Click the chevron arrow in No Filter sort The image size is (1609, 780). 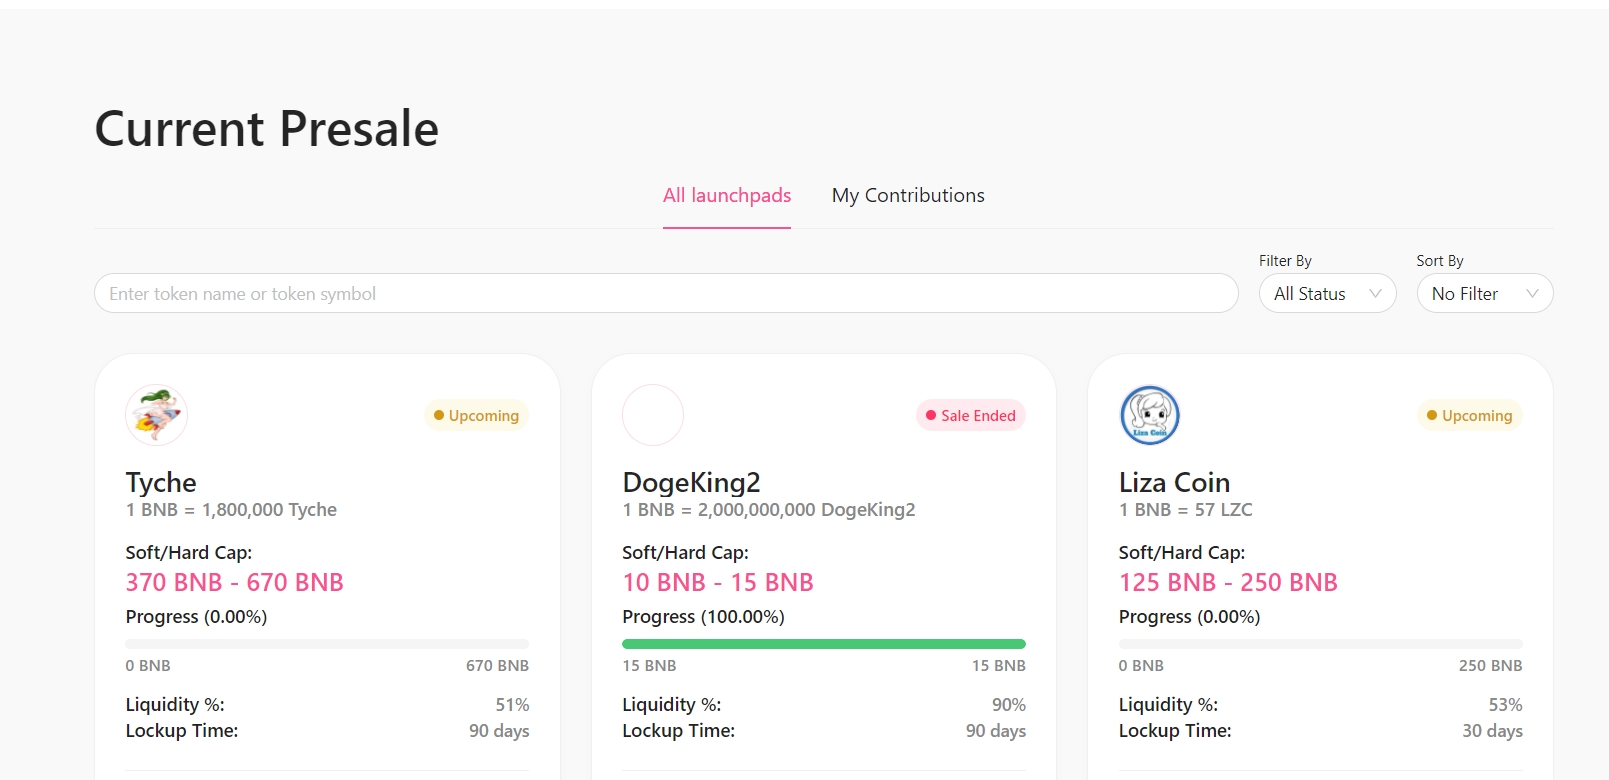pos(1532,294)
